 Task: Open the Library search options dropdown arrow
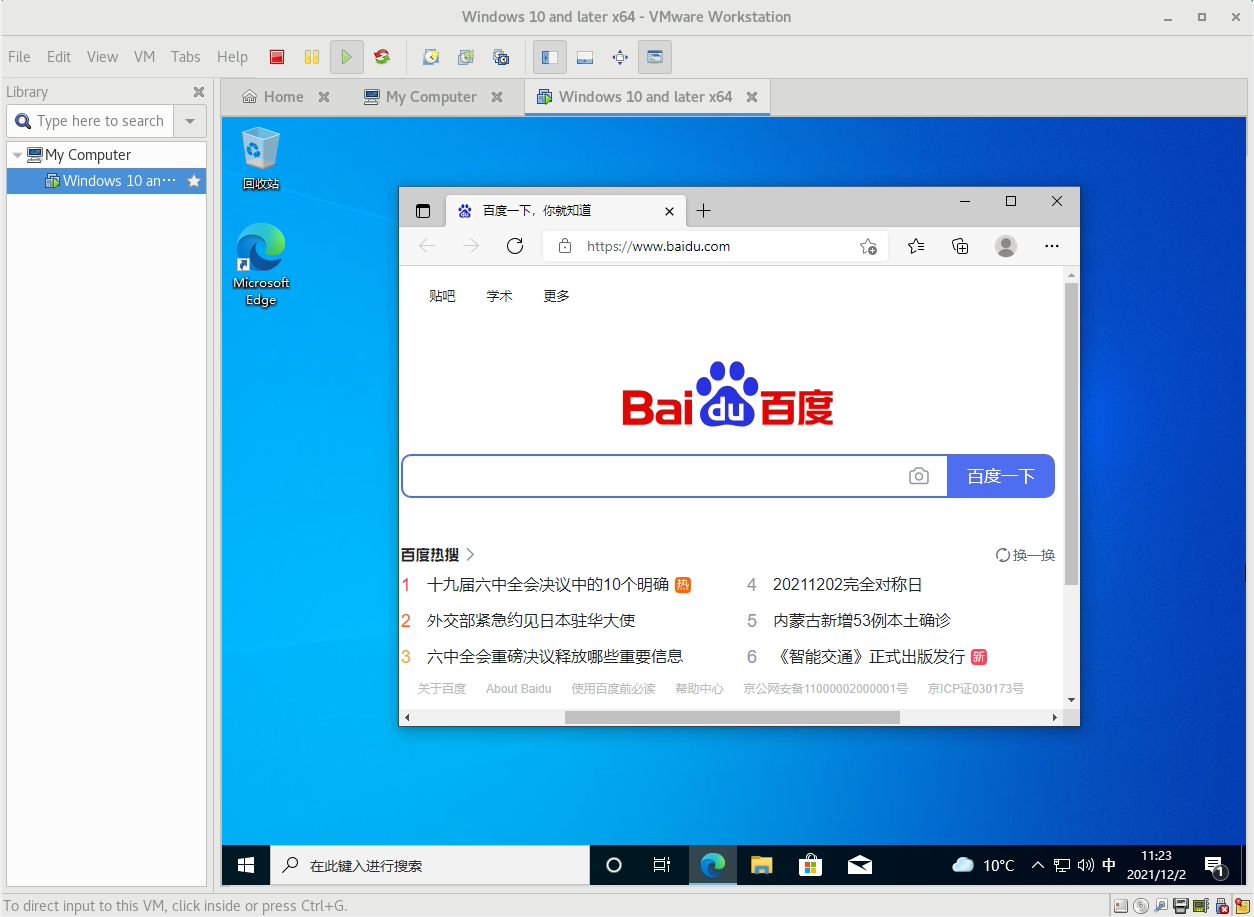(x=190, y=121)
